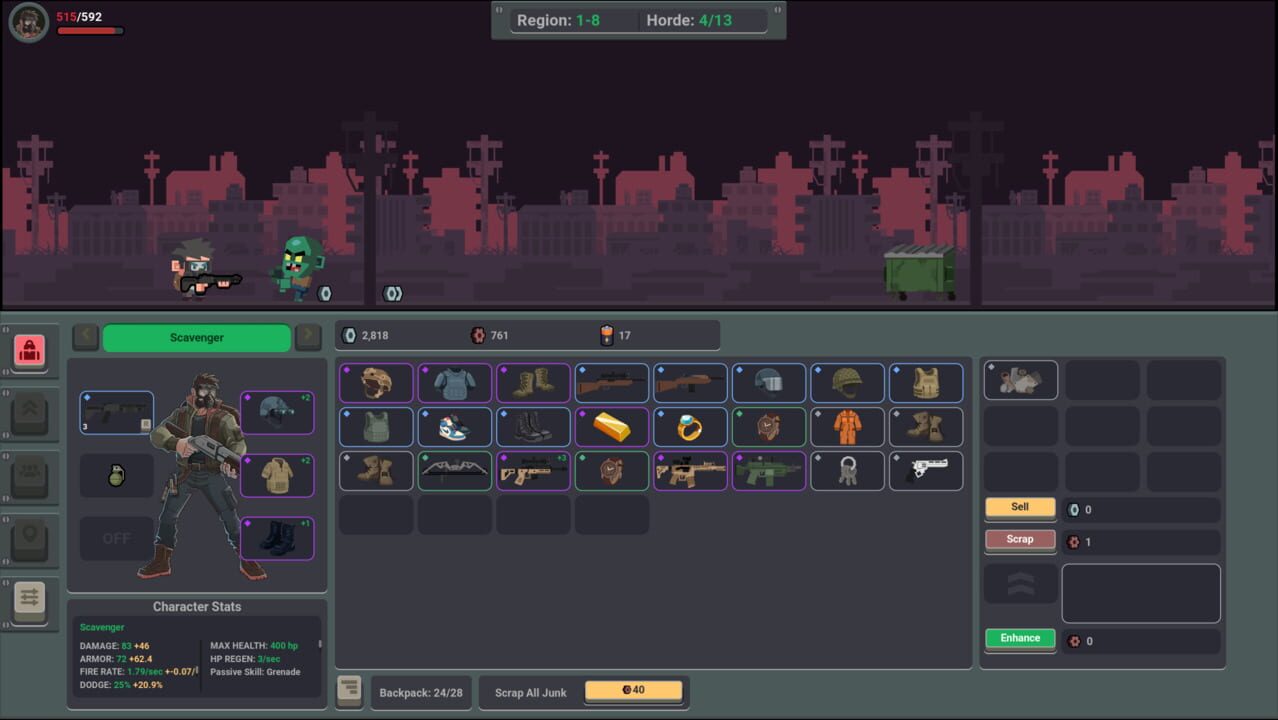Open the squad sidebar tab
Screen dimensions: 1278x720
tap(30, 476)
